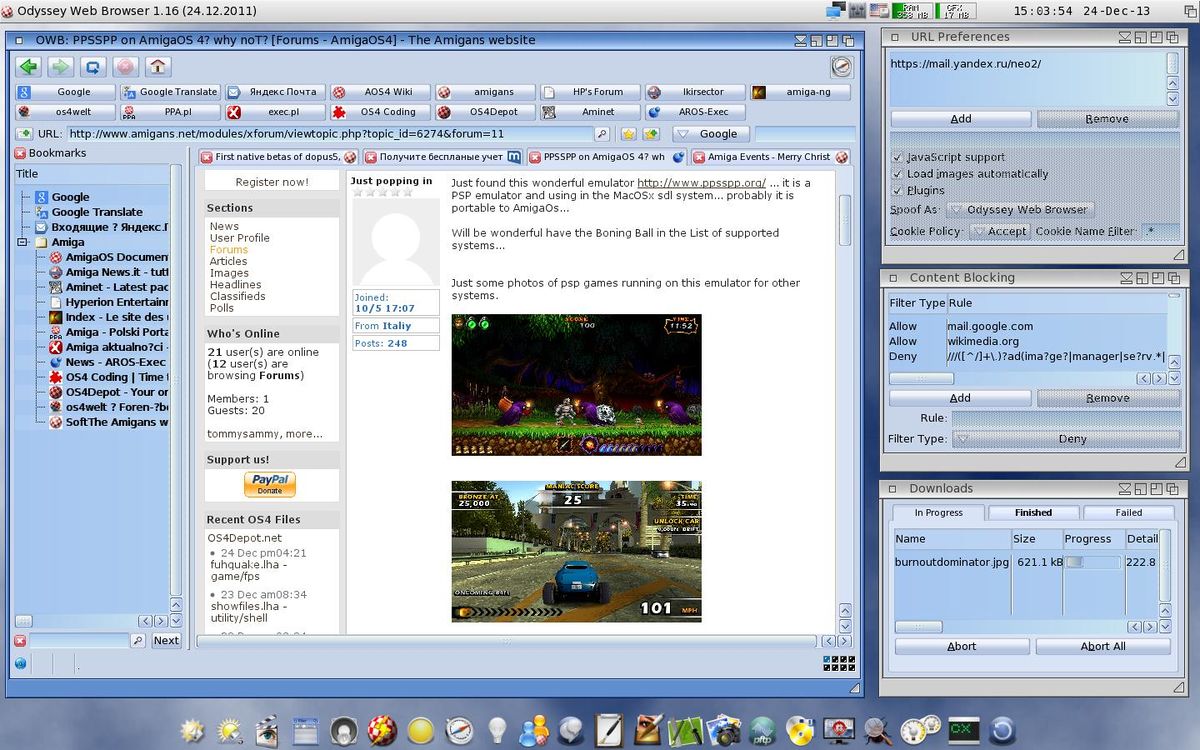Image resolution: width=1200 pixels, height=750 pixels.
Task: Open the Cookie Policy Accept dropdown
Action: [998, 231]
